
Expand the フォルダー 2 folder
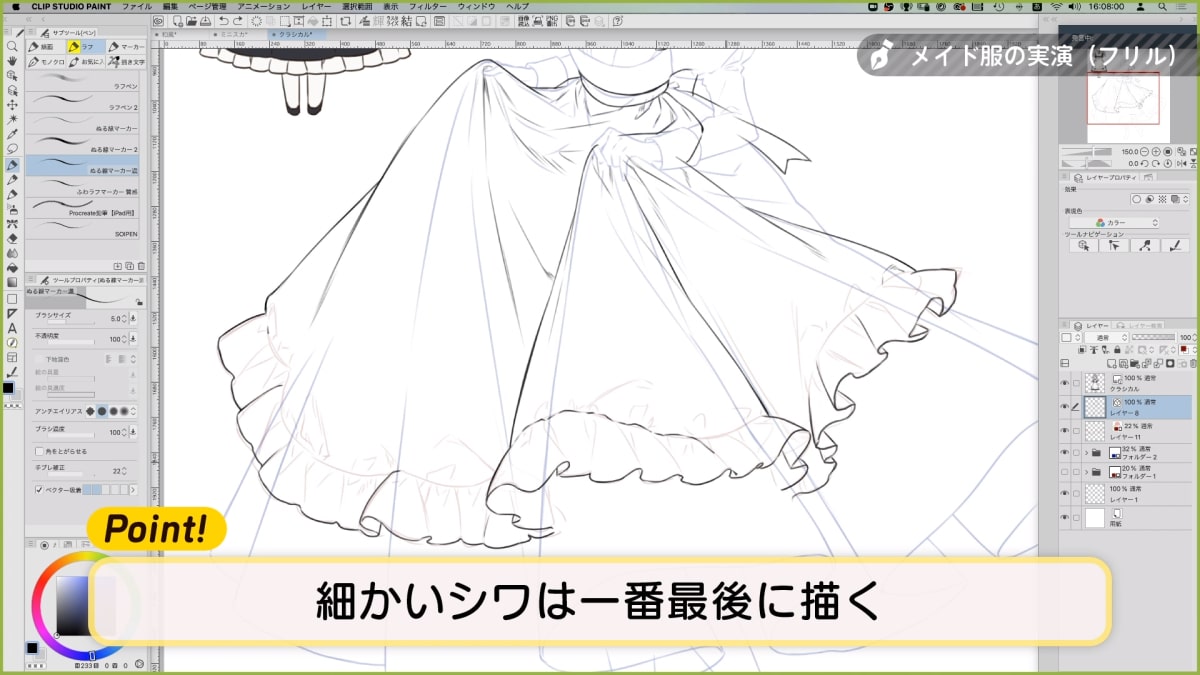1088,452
